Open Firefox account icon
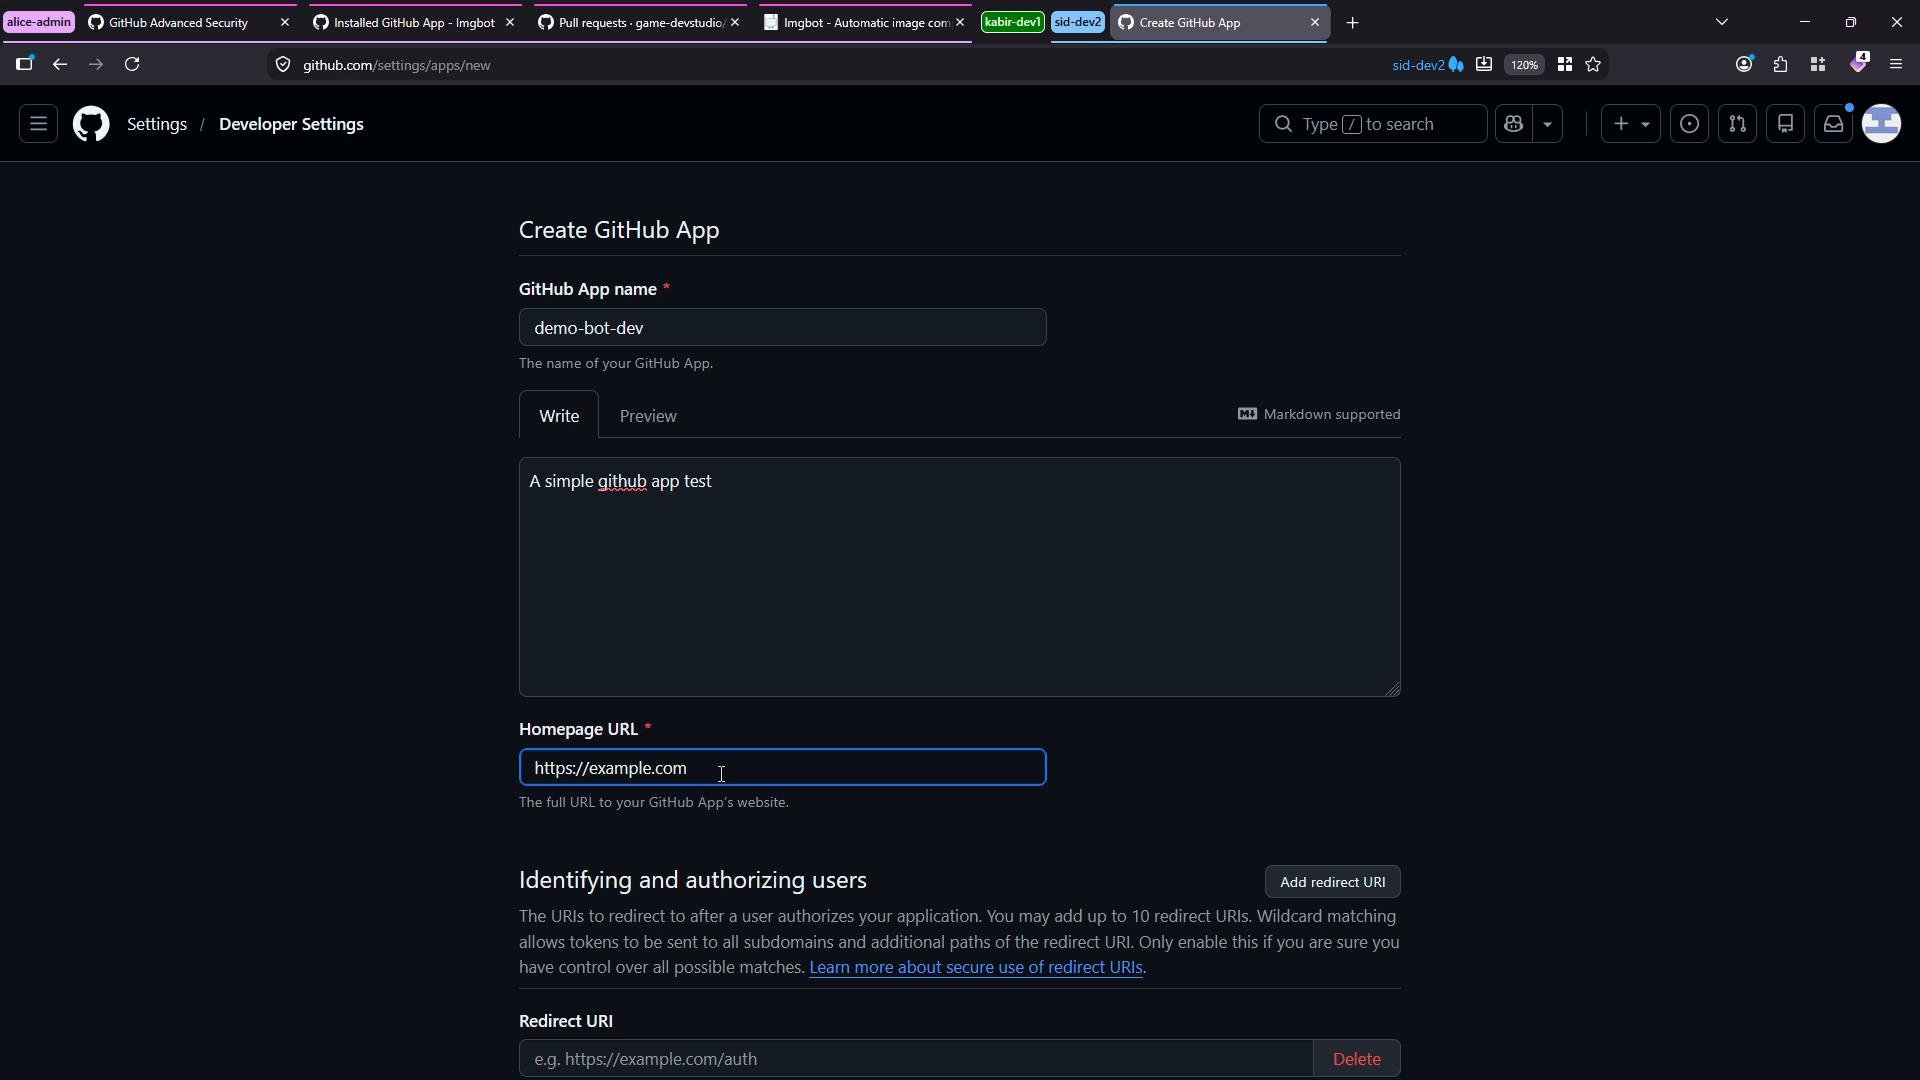This screenshot has width=1920, height=1080. (x=1745, y=64)
